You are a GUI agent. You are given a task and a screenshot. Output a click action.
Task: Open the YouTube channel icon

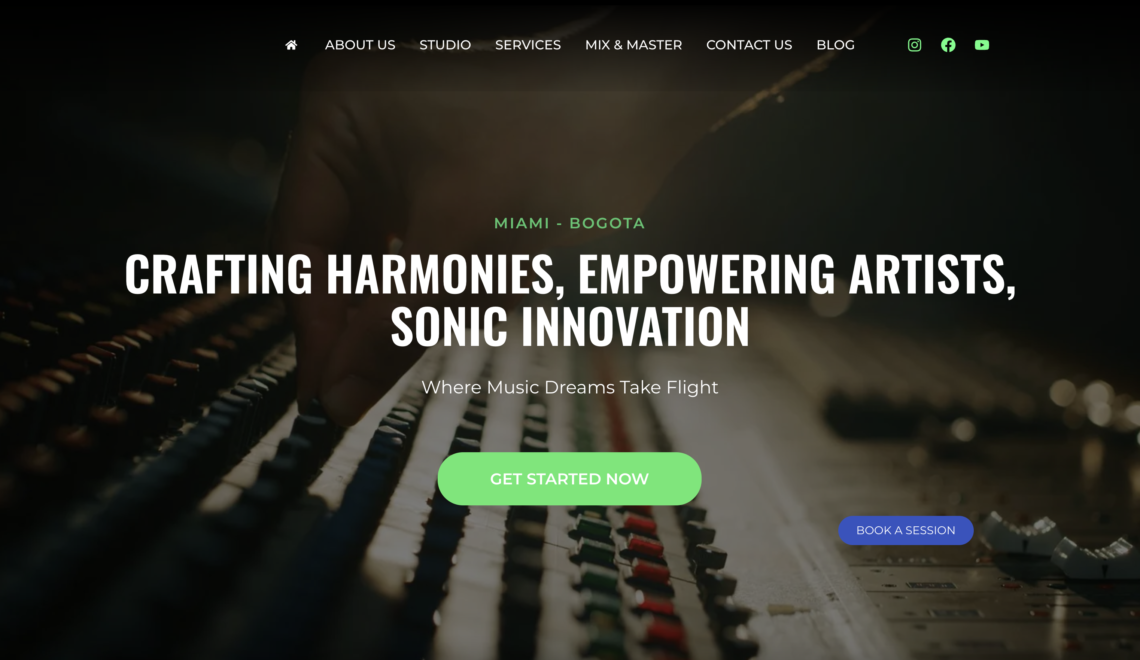[x=982, y=45]
